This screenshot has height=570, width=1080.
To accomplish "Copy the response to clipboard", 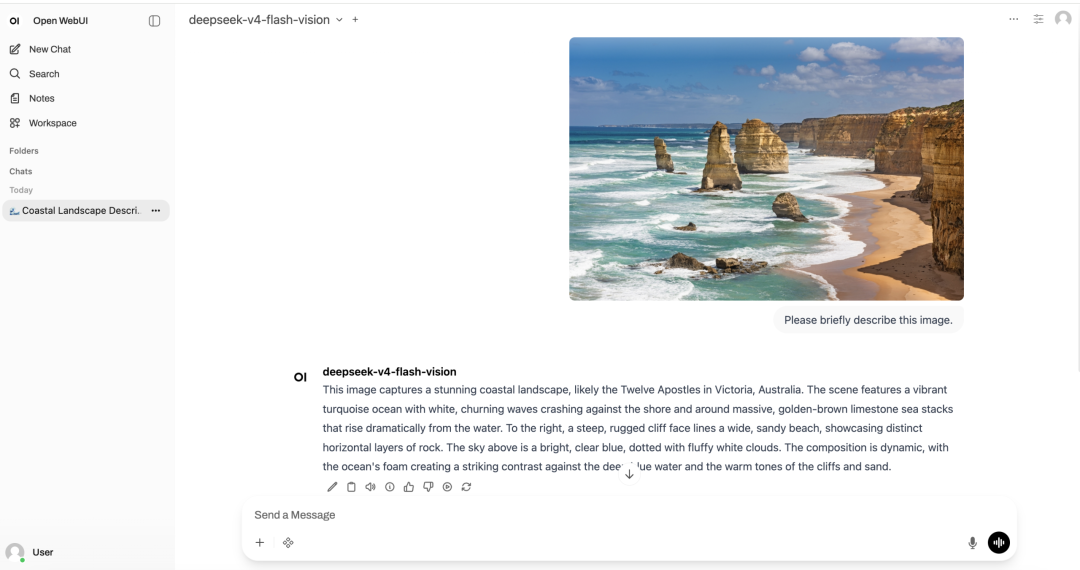I will (x=351, y=487).
